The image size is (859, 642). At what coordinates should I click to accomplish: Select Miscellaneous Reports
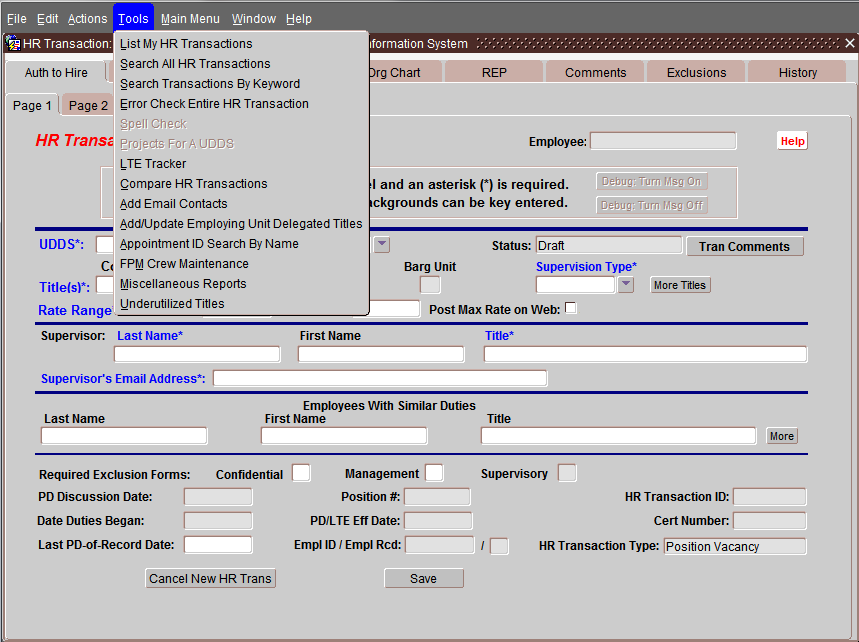tap(241, 284)
